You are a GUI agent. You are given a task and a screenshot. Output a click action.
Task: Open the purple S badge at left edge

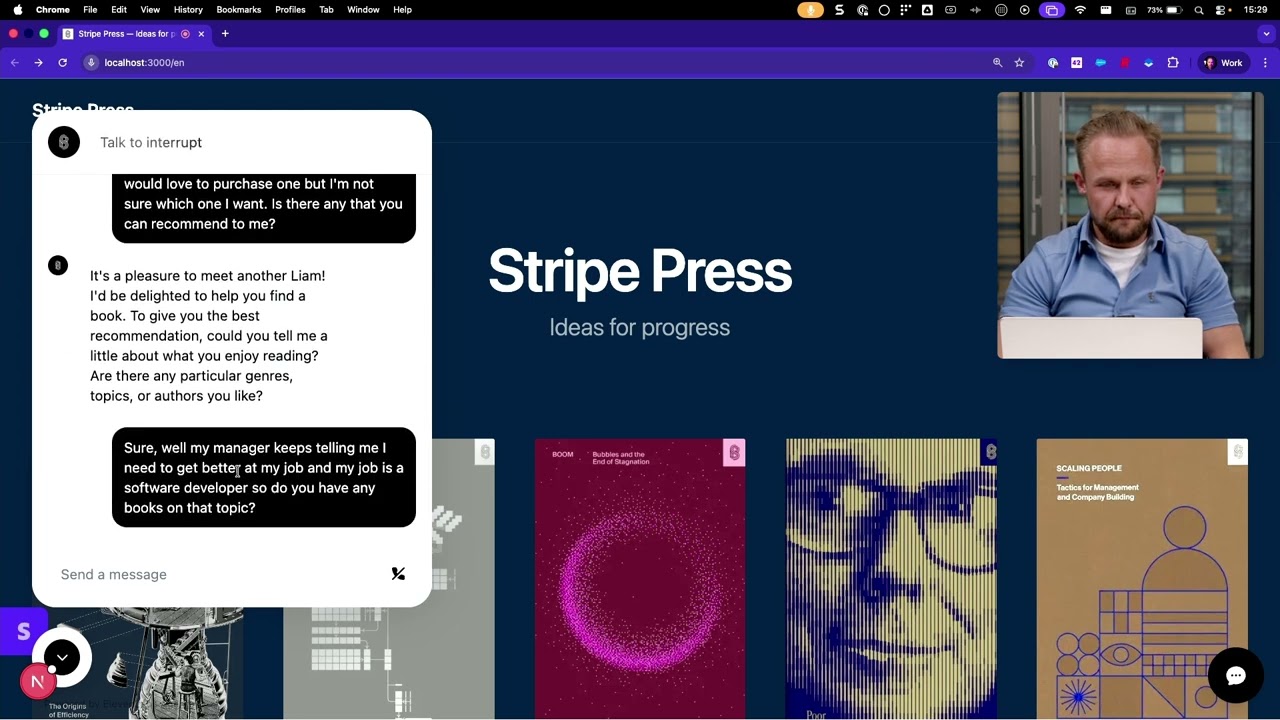[x=23, y=632]
